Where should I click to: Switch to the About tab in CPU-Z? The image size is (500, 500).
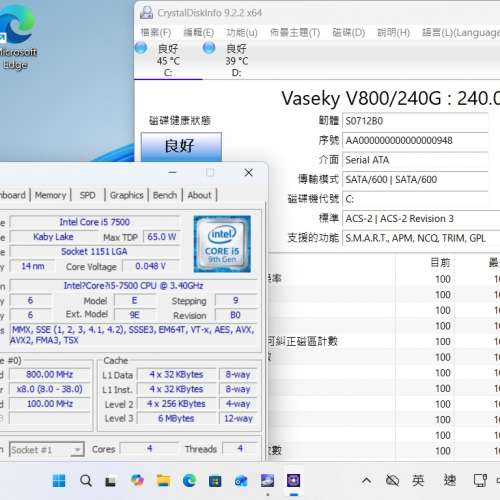(199, 195)
